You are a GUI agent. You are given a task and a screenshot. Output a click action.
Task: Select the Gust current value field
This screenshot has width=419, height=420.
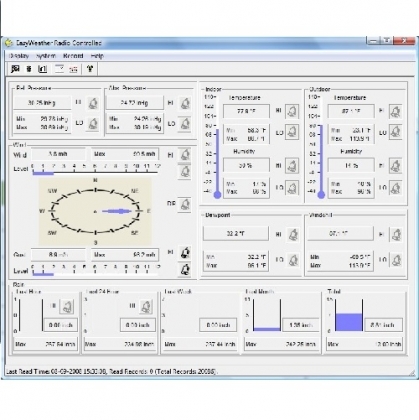click(x=58, y=255)
